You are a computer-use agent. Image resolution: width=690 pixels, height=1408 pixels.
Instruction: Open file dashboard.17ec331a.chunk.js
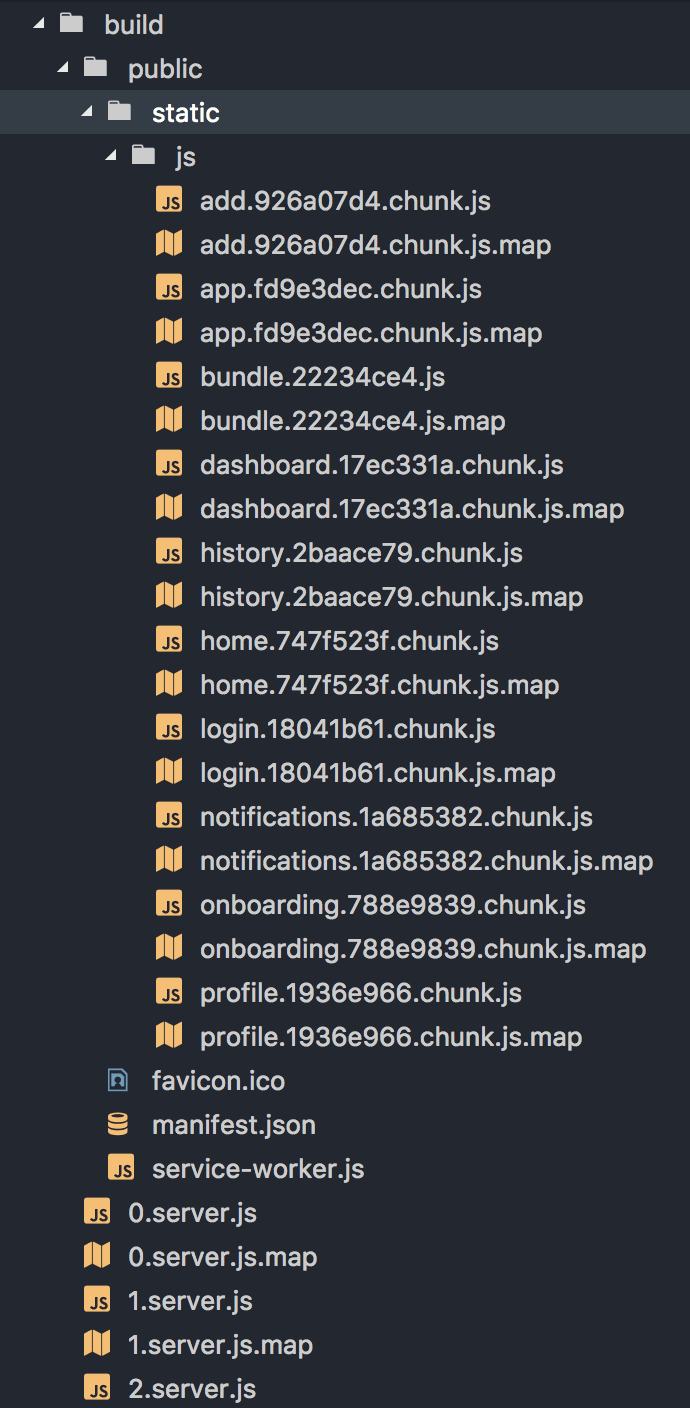(382, 465)
